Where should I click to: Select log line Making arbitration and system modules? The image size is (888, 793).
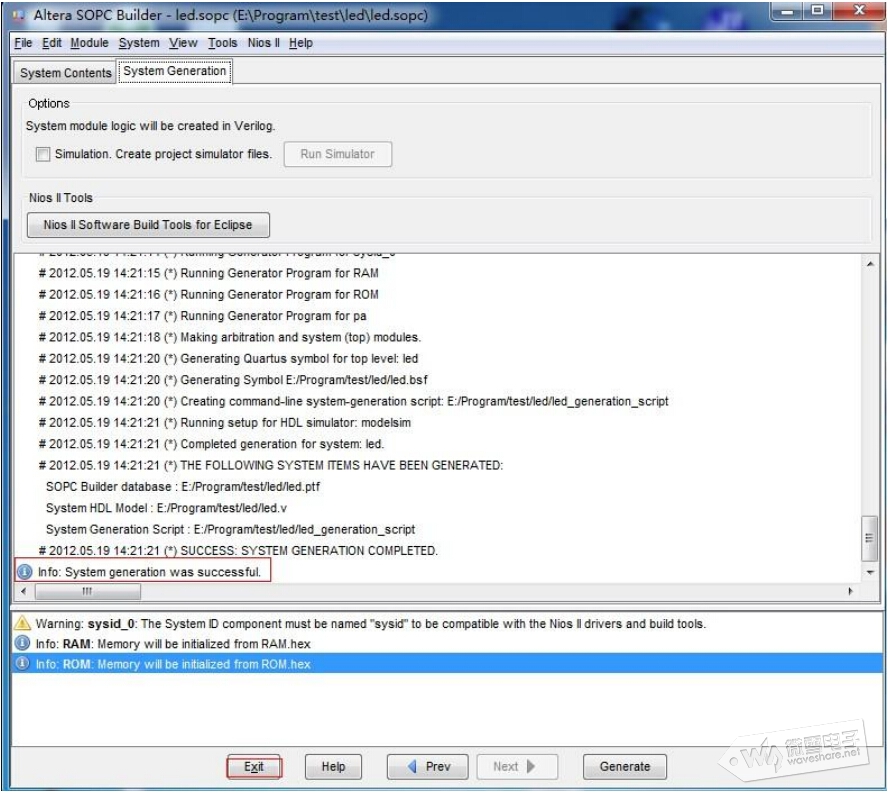tap(229, 338)
